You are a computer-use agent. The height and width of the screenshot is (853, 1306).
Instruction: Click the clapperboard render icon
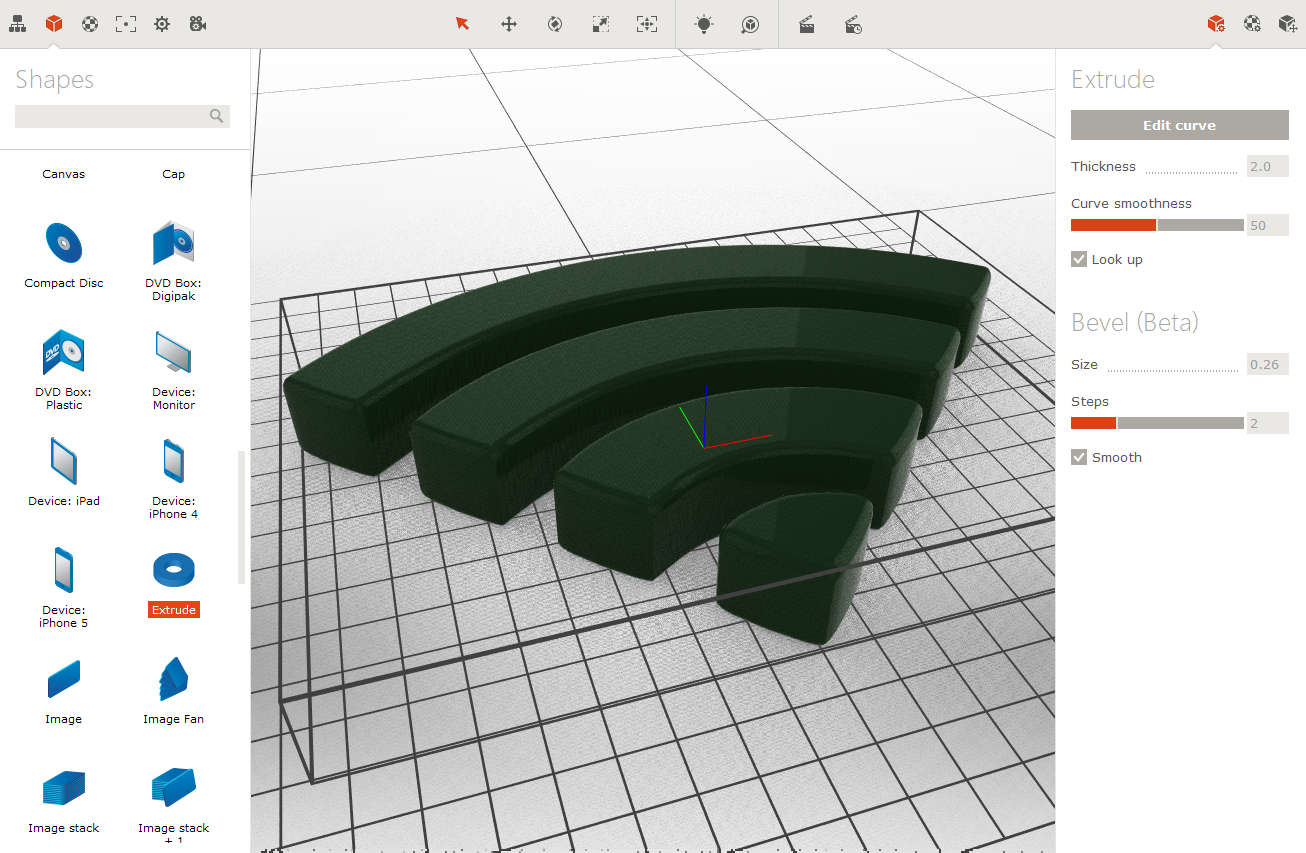tap(806, 24)
